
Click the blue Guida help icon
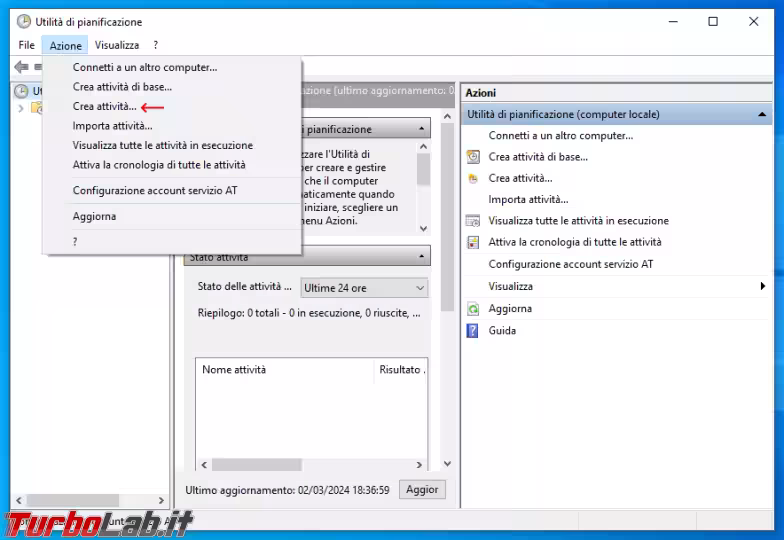473,331
